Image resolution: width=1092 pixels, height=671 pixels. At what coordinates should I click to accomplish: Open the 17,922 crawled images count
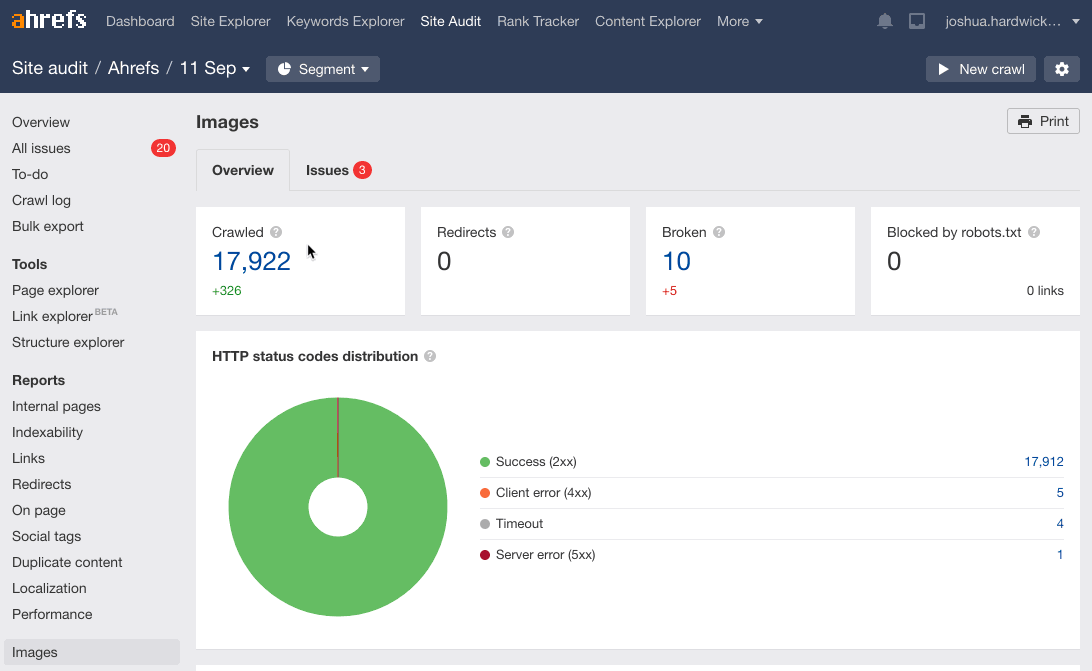(x=251, y=261)
